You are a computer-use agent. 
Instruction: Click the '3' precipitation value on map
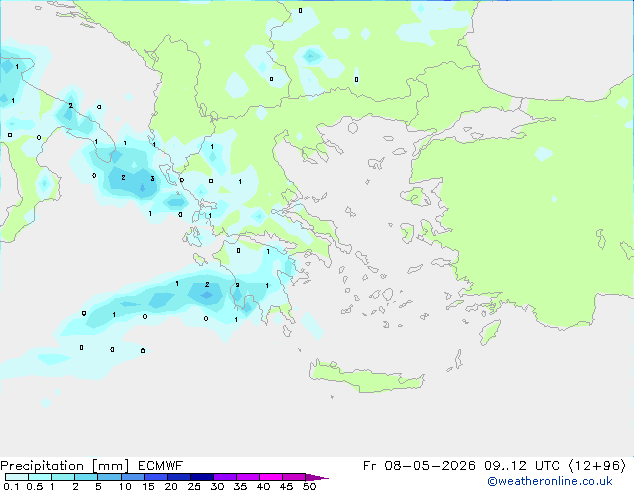(x=152, y=178)
